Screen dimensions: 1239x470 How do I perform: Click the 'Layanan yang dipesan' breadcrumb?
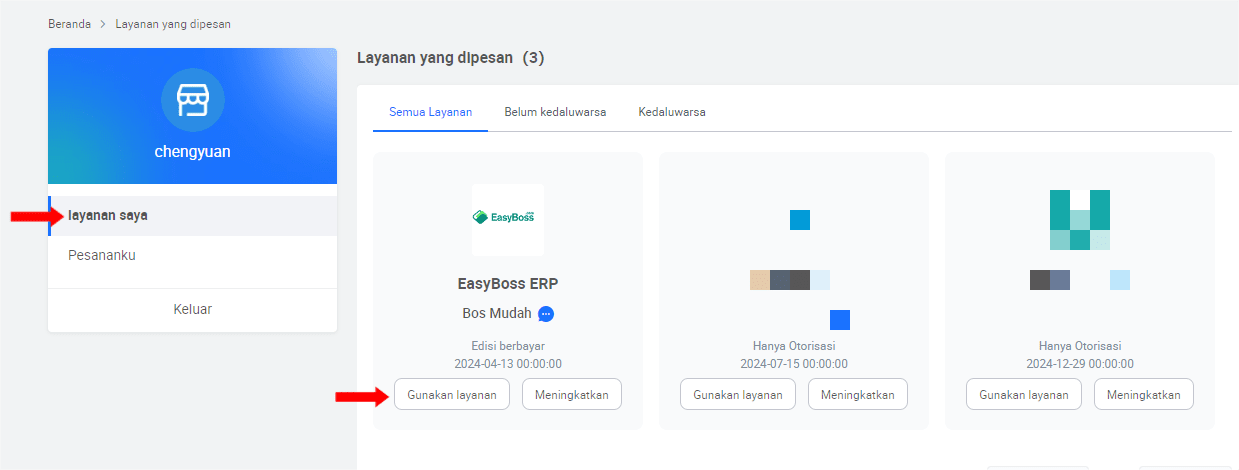[x=173, y=23]
